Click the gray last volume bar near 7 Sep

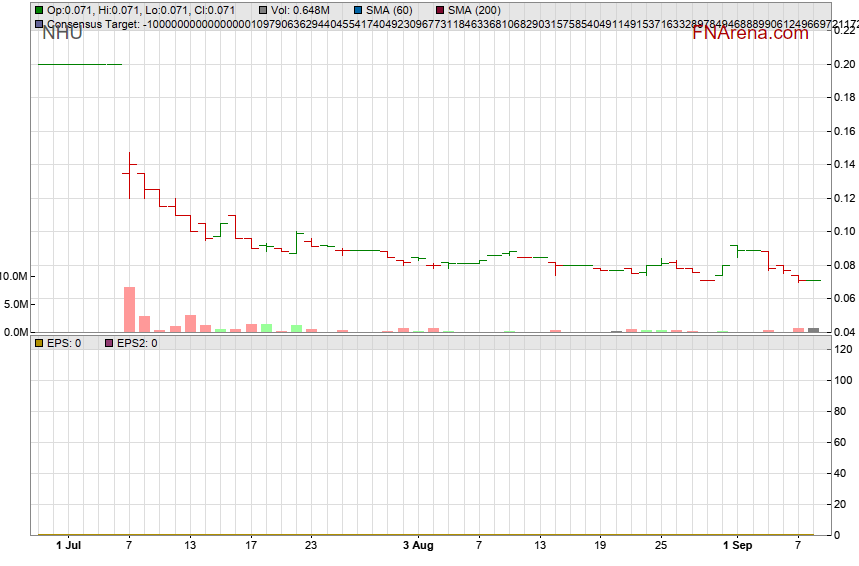pos(814,330)
